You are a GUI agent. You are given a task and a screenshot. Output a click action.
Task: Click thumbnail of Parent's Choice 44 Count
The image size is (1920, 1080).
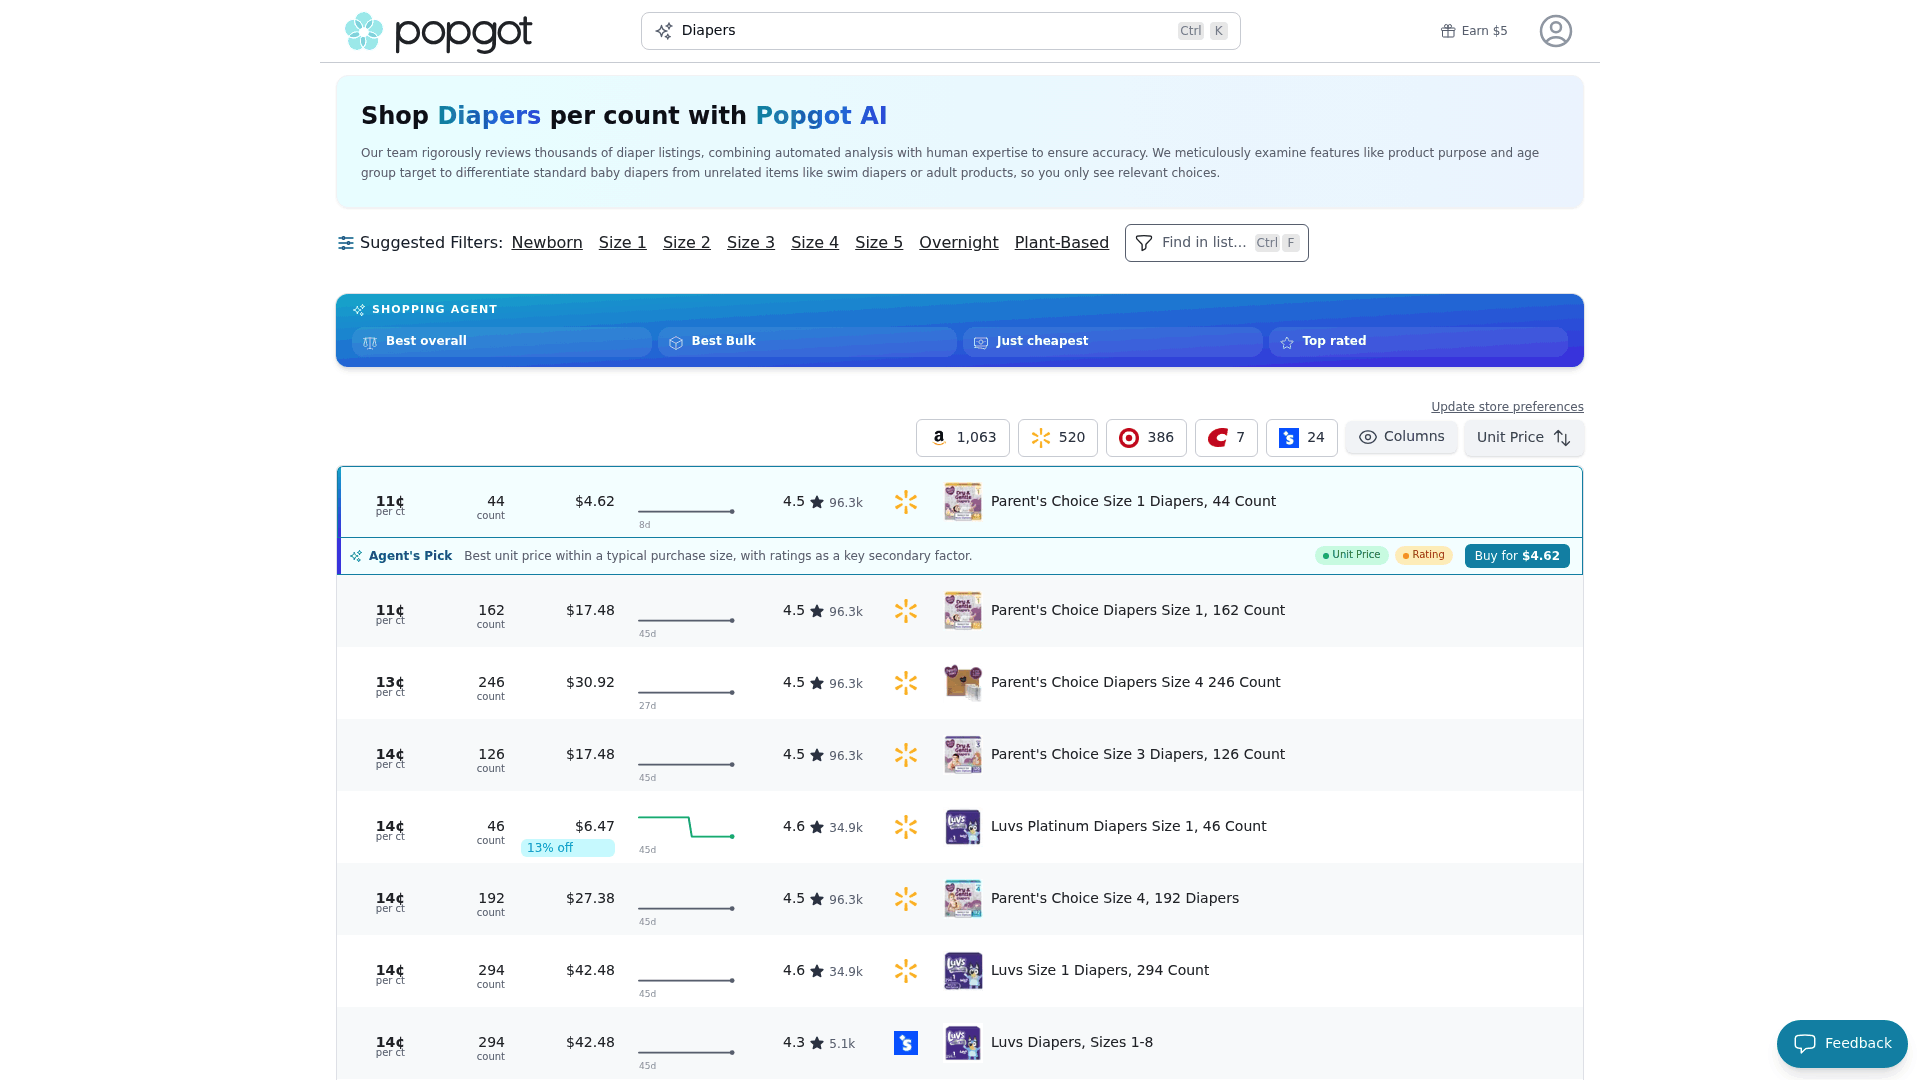(963, 502)
